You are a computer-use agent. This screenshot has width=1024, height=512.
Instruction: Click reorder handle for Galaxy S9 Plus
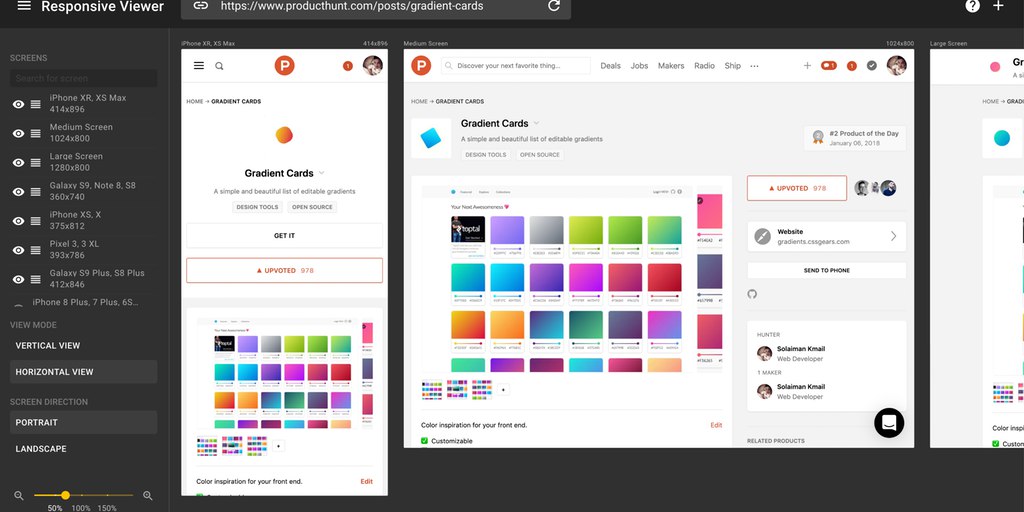36,279
